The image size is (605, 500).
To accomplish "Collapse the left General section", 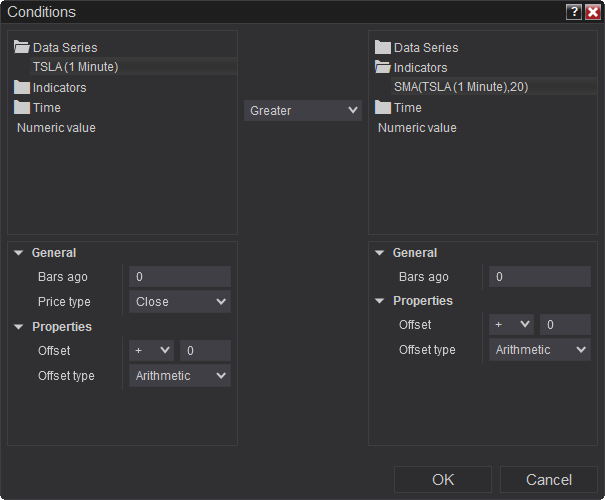I will tap(19, 253).
